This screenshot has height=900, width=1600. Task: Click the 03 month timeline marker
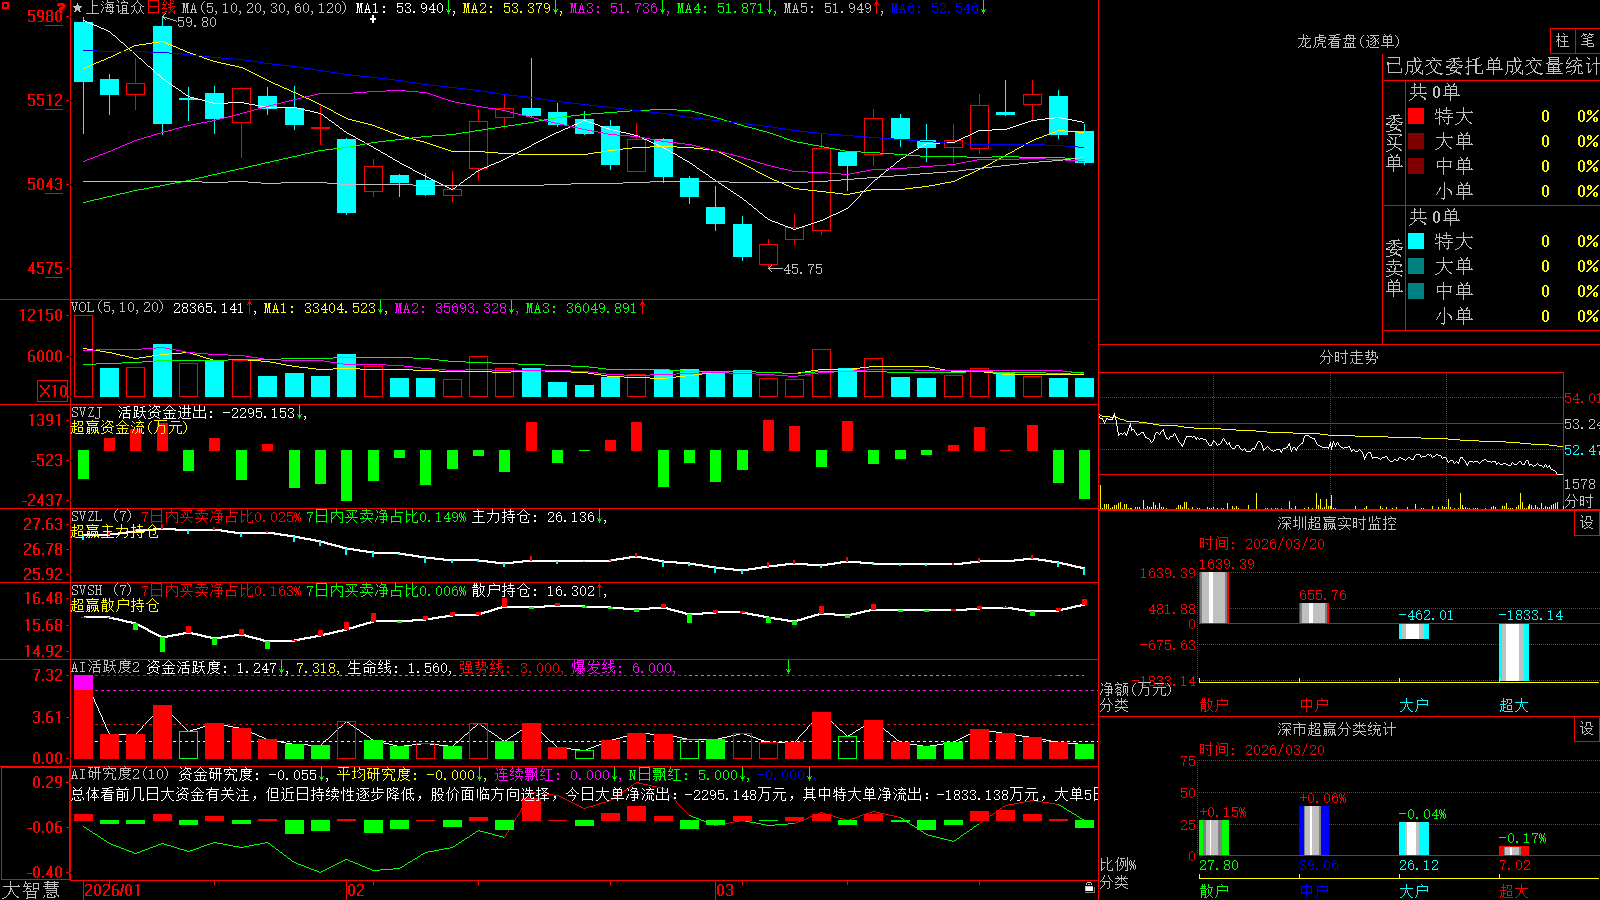pos(725,890)
